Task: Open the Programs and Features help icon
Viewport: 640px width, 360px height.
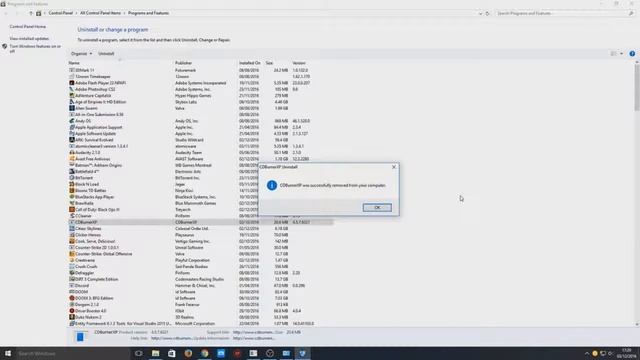Action: pos(632,53)
